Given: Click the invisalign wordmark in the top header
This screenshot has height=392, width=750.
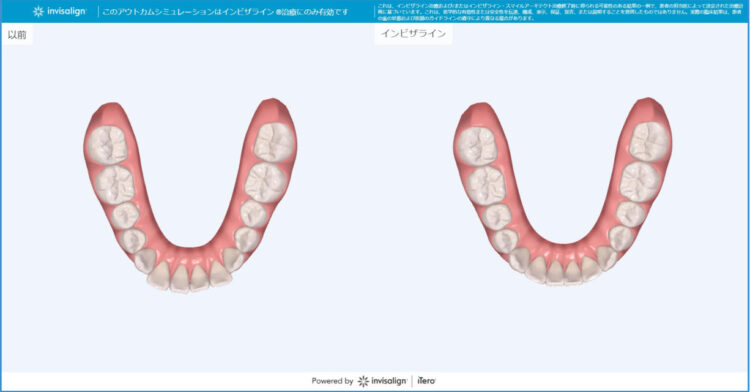Looking at the screenshot, I should click(66, 11).
